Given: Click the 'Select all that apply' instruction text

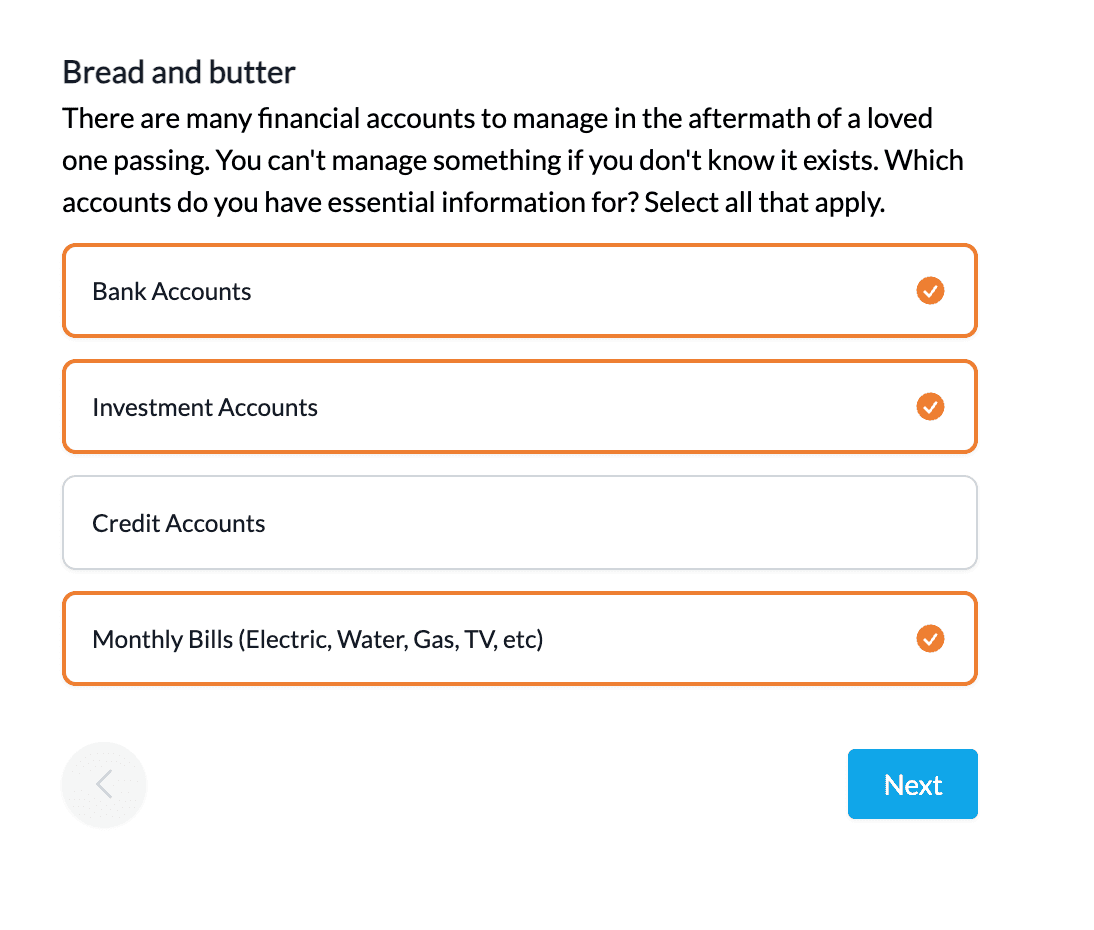Looking at the screenshot, I should click(x=765, y=203).
